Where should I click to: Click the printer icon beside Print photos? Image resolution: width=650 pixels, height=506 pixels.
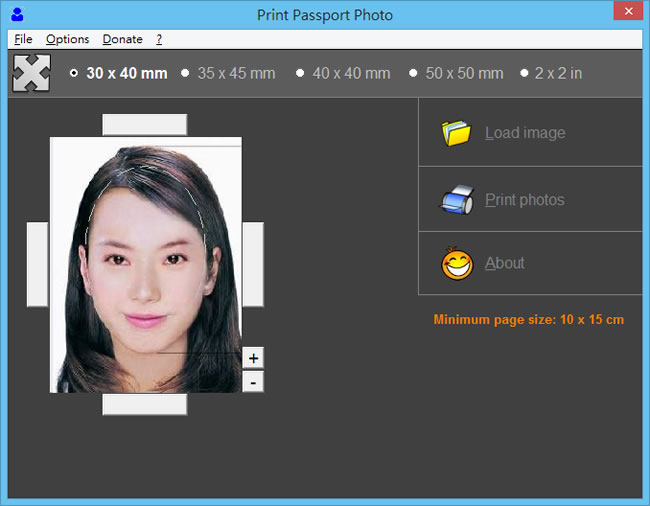pyautogui.click(x=457, y=200)
